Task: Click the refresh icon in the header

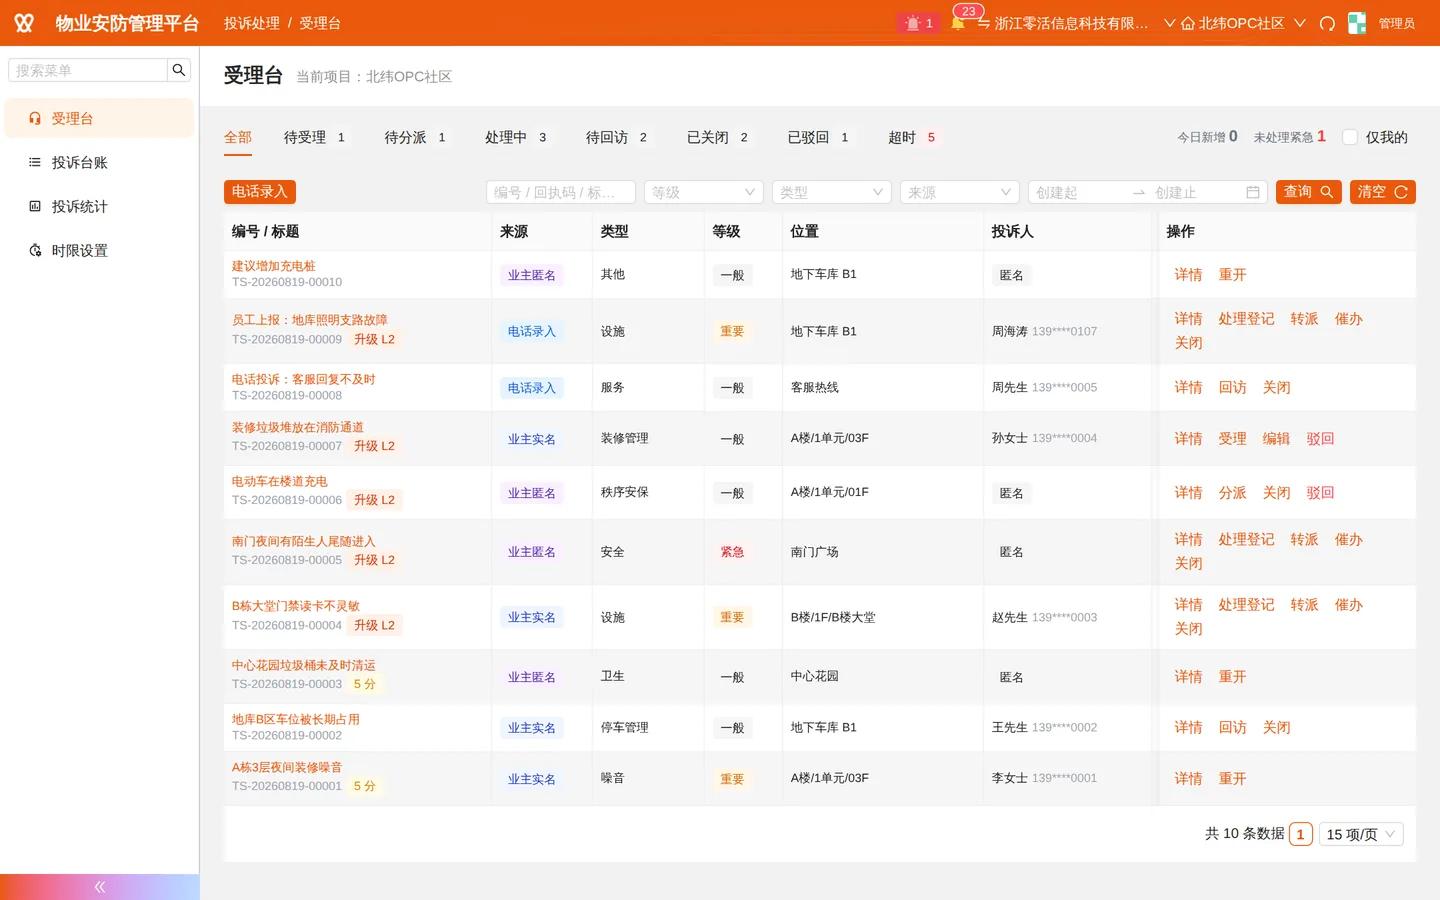Action: click(1327, 23)
